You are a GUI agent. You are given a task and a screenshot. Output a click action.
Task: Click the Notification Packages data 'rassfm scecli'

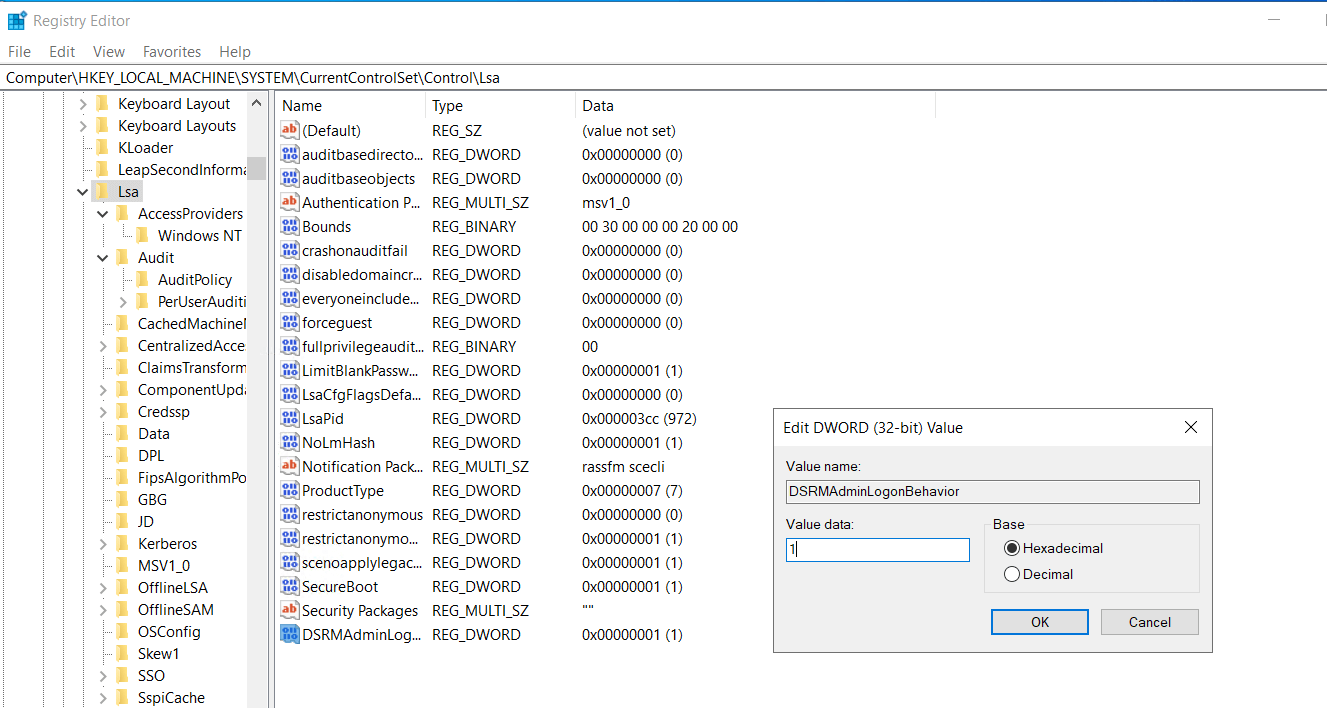click(x=623, y=466)
